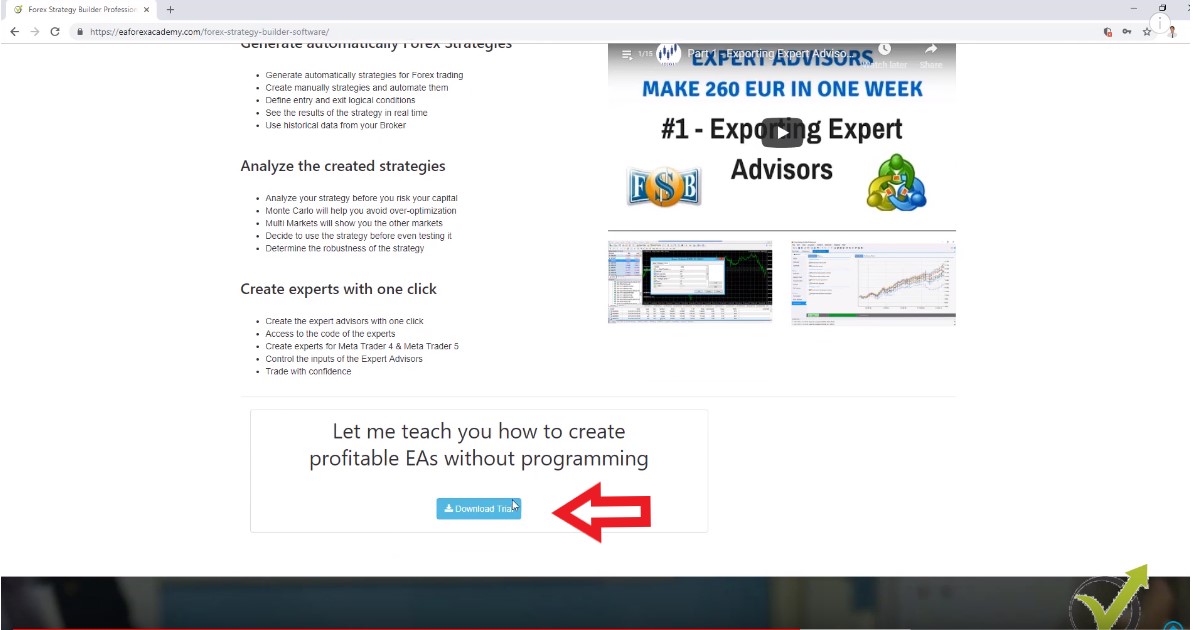
Task: Bookmark this page with the star icon
Action: pyautogui.click(x=1147, y=32)
